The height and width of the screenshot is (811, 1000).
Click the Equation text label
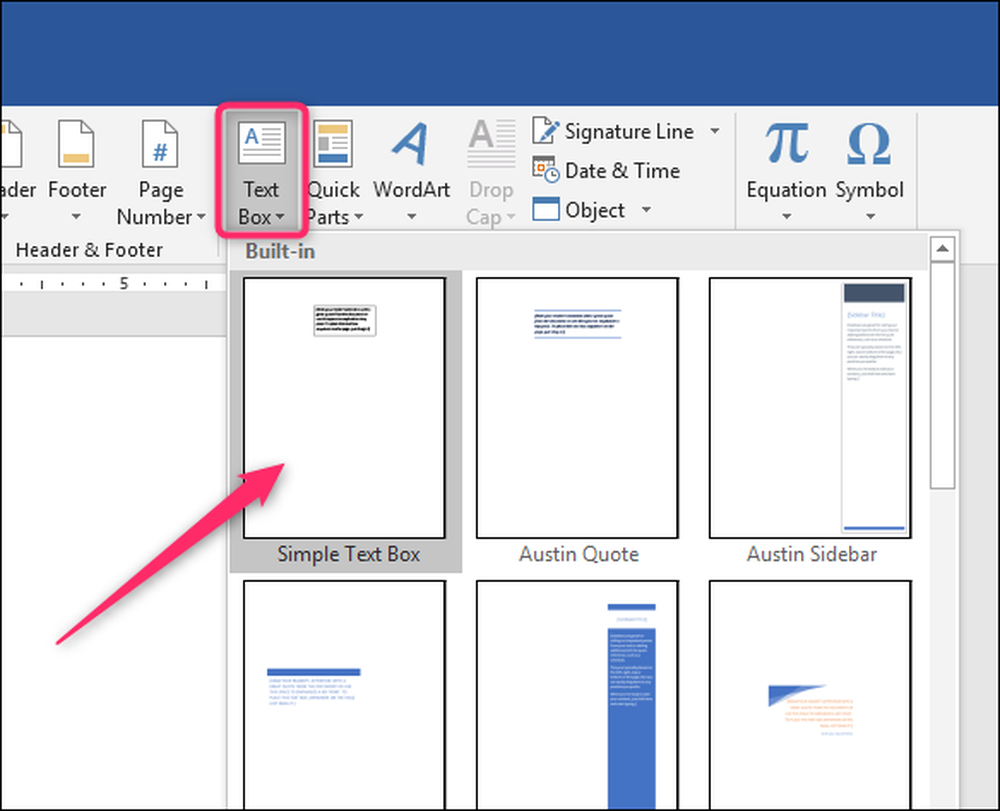point(786,190)
